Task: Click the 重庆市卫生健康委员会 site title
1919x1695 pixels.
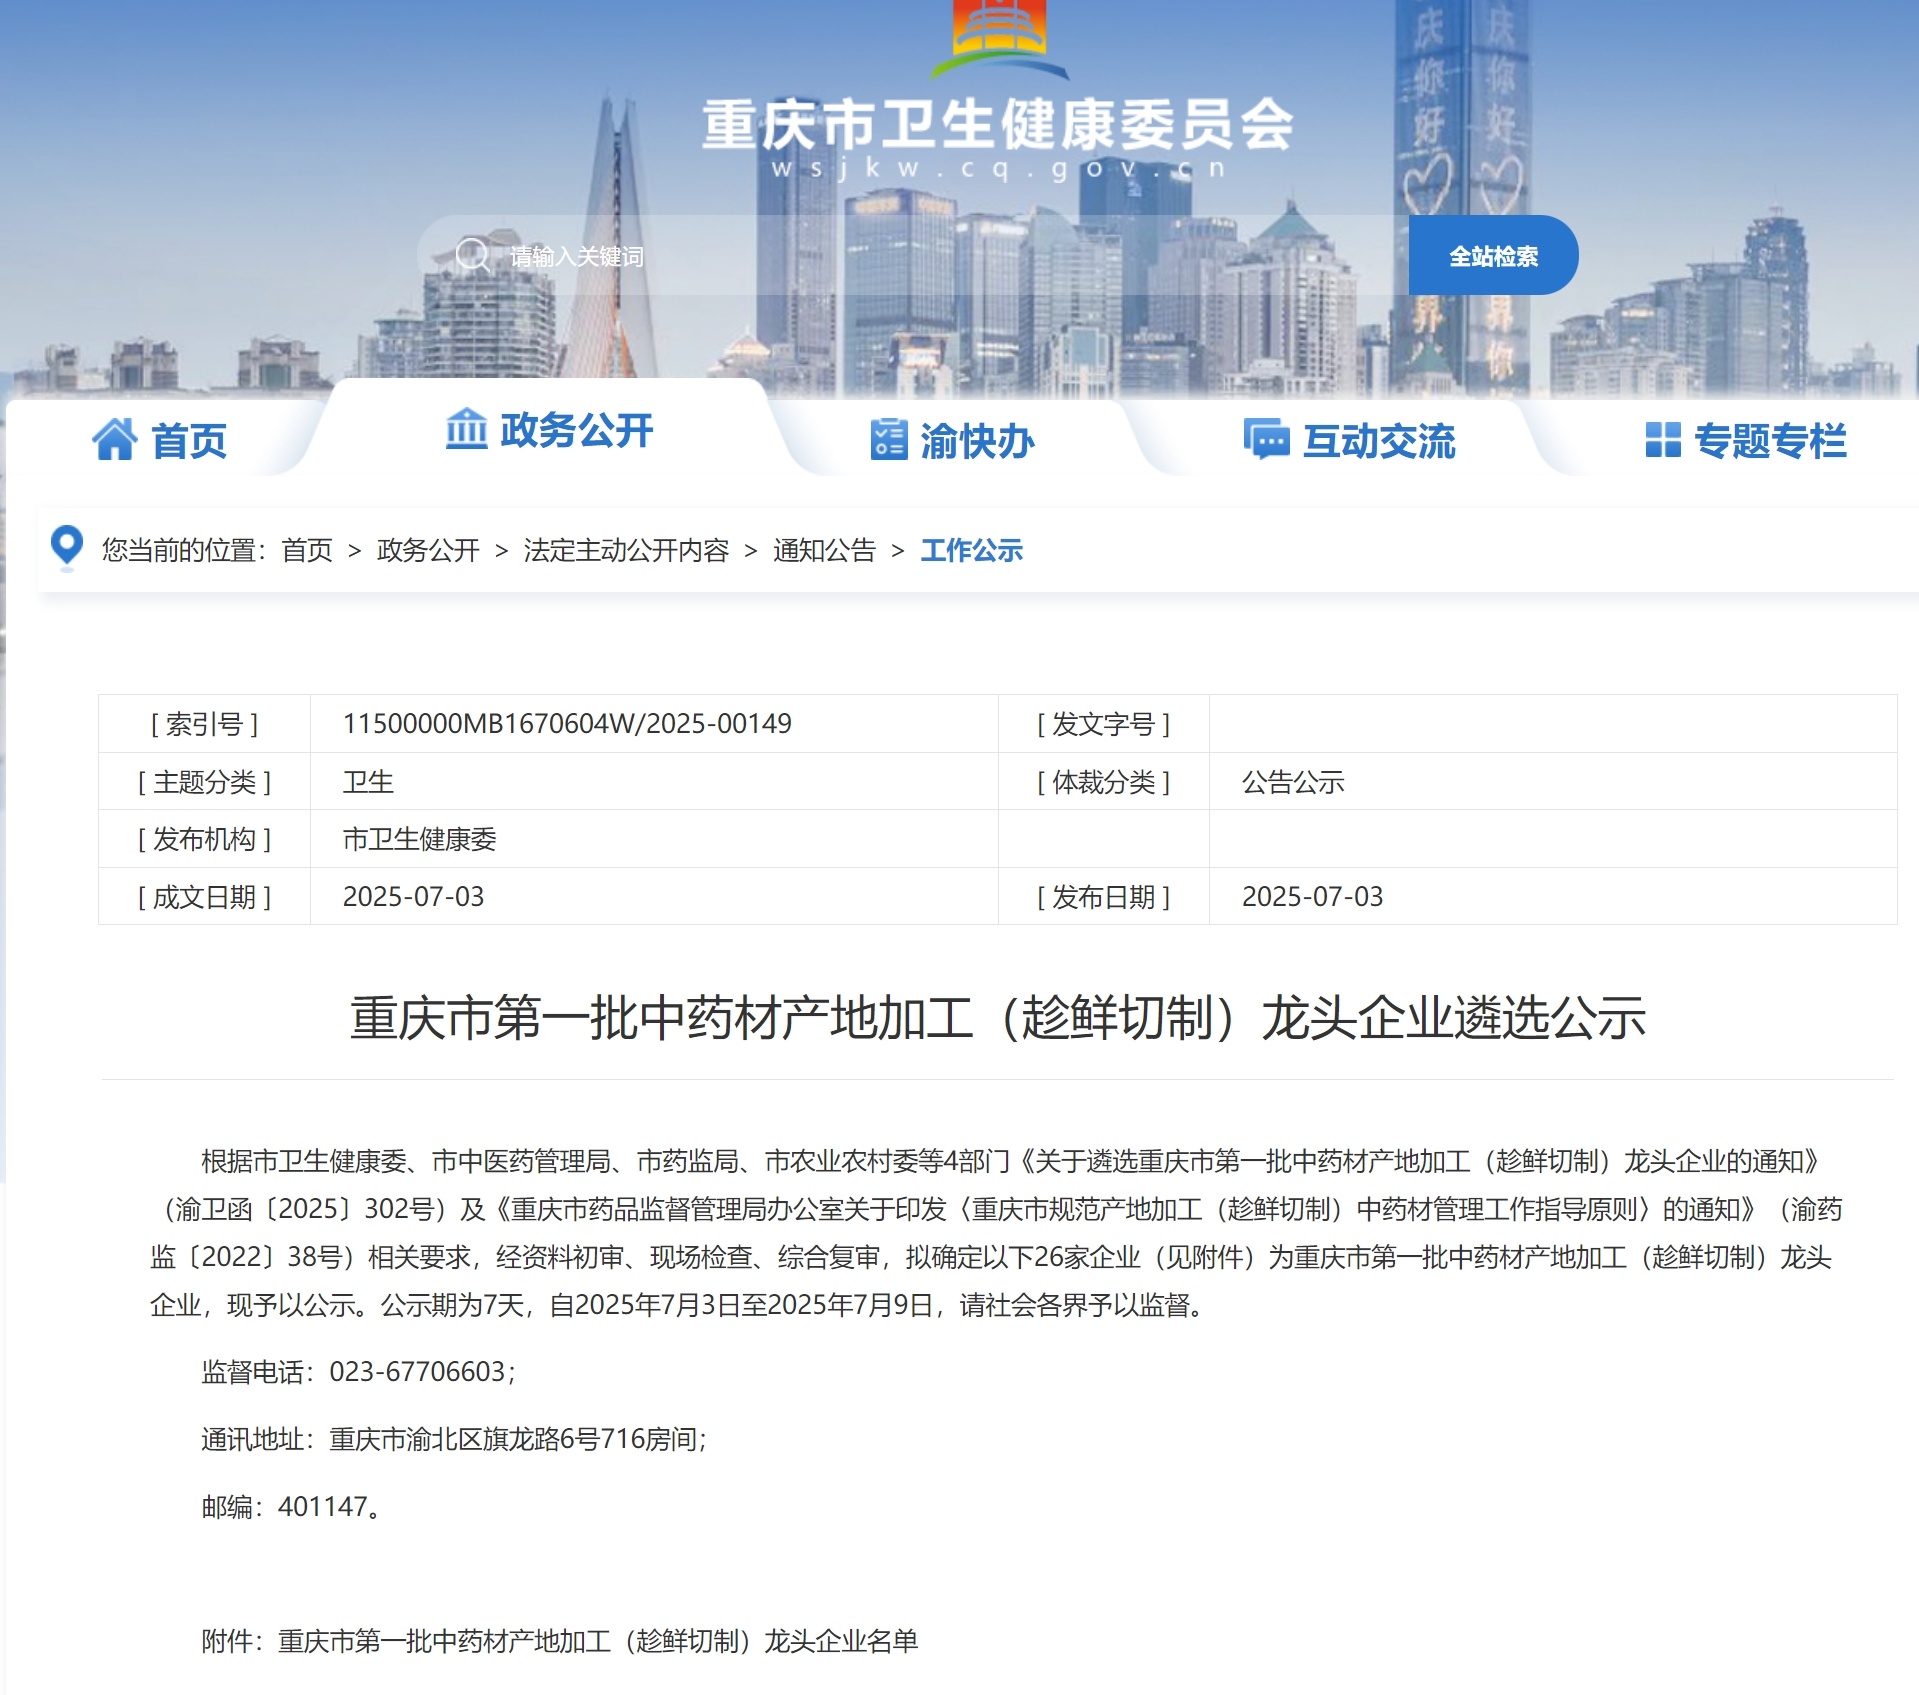Action: point(998,124)
